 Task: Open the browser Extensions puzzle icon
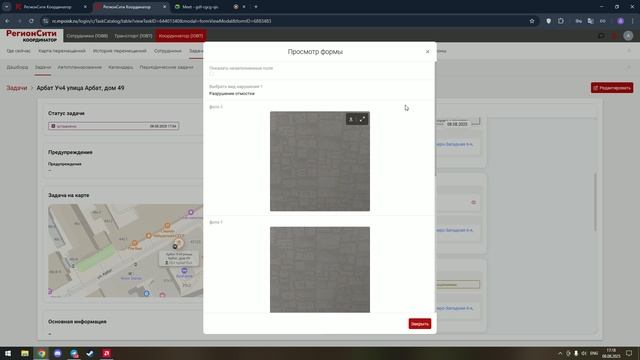coord(561,21)
